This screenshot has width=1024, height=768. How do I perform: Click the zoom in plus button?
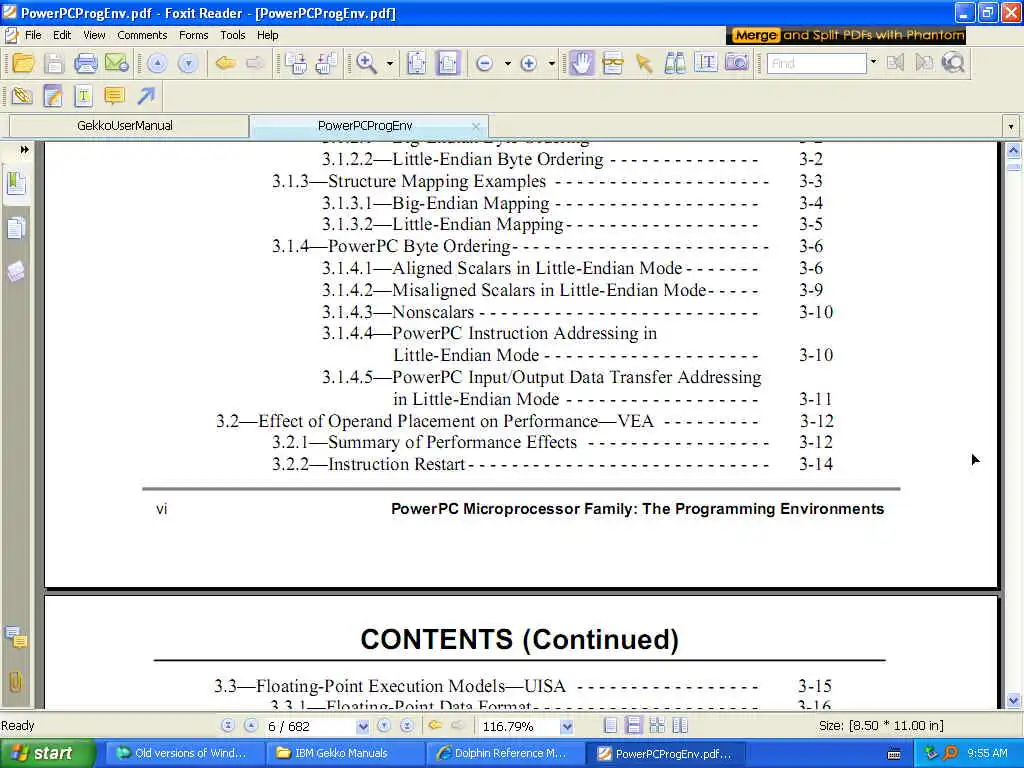[528, 63]
